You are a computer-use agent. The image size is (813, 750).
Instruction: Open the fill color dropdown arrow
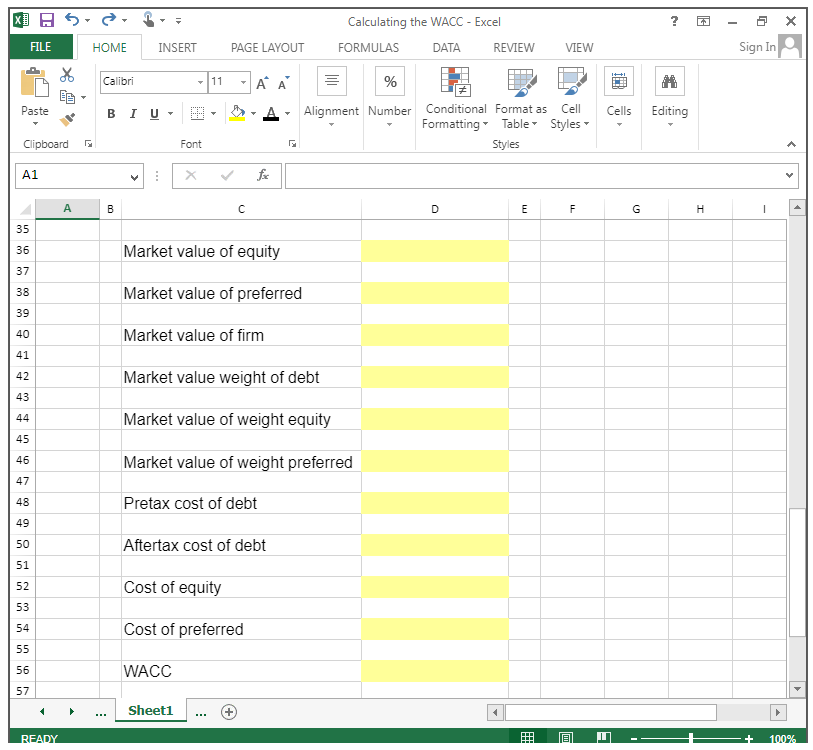coord(254,114)
